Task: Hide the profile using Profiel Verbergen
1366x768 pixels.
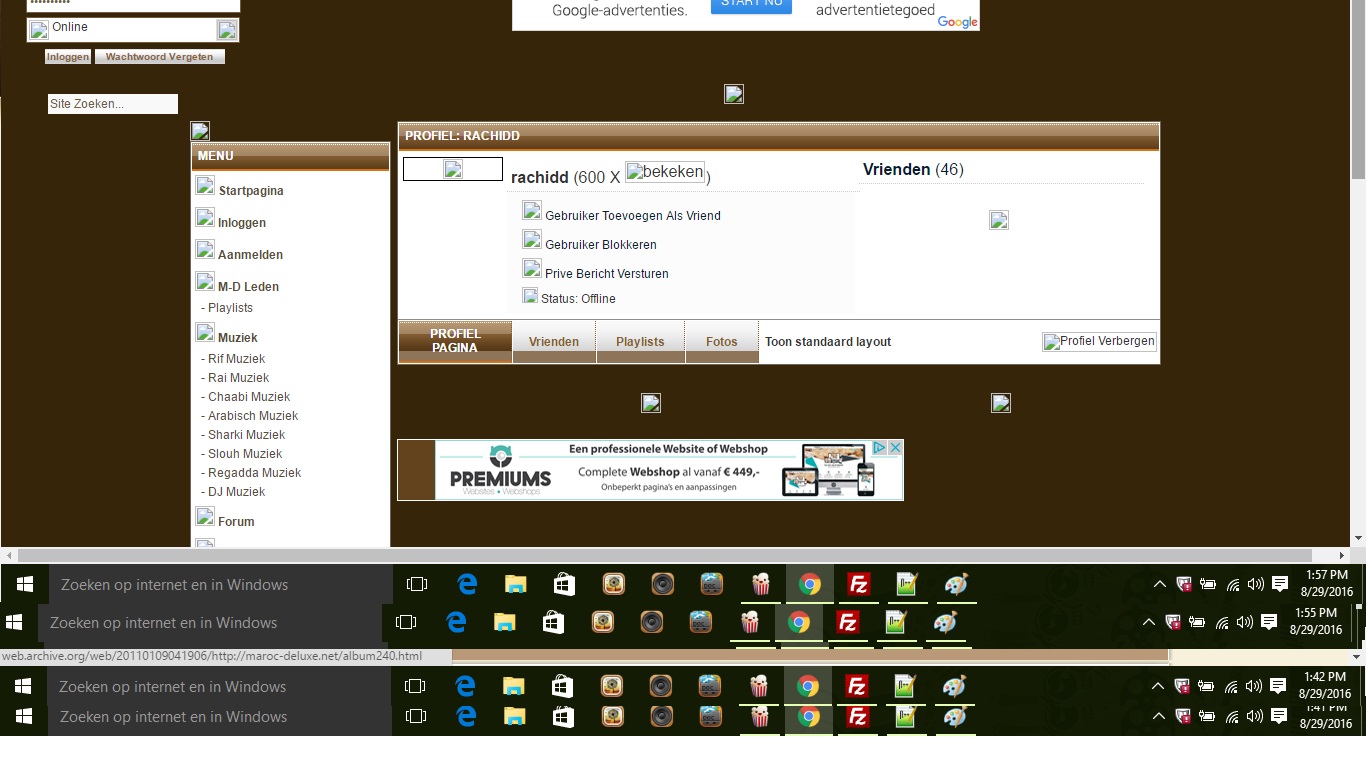Action: 1099,342
